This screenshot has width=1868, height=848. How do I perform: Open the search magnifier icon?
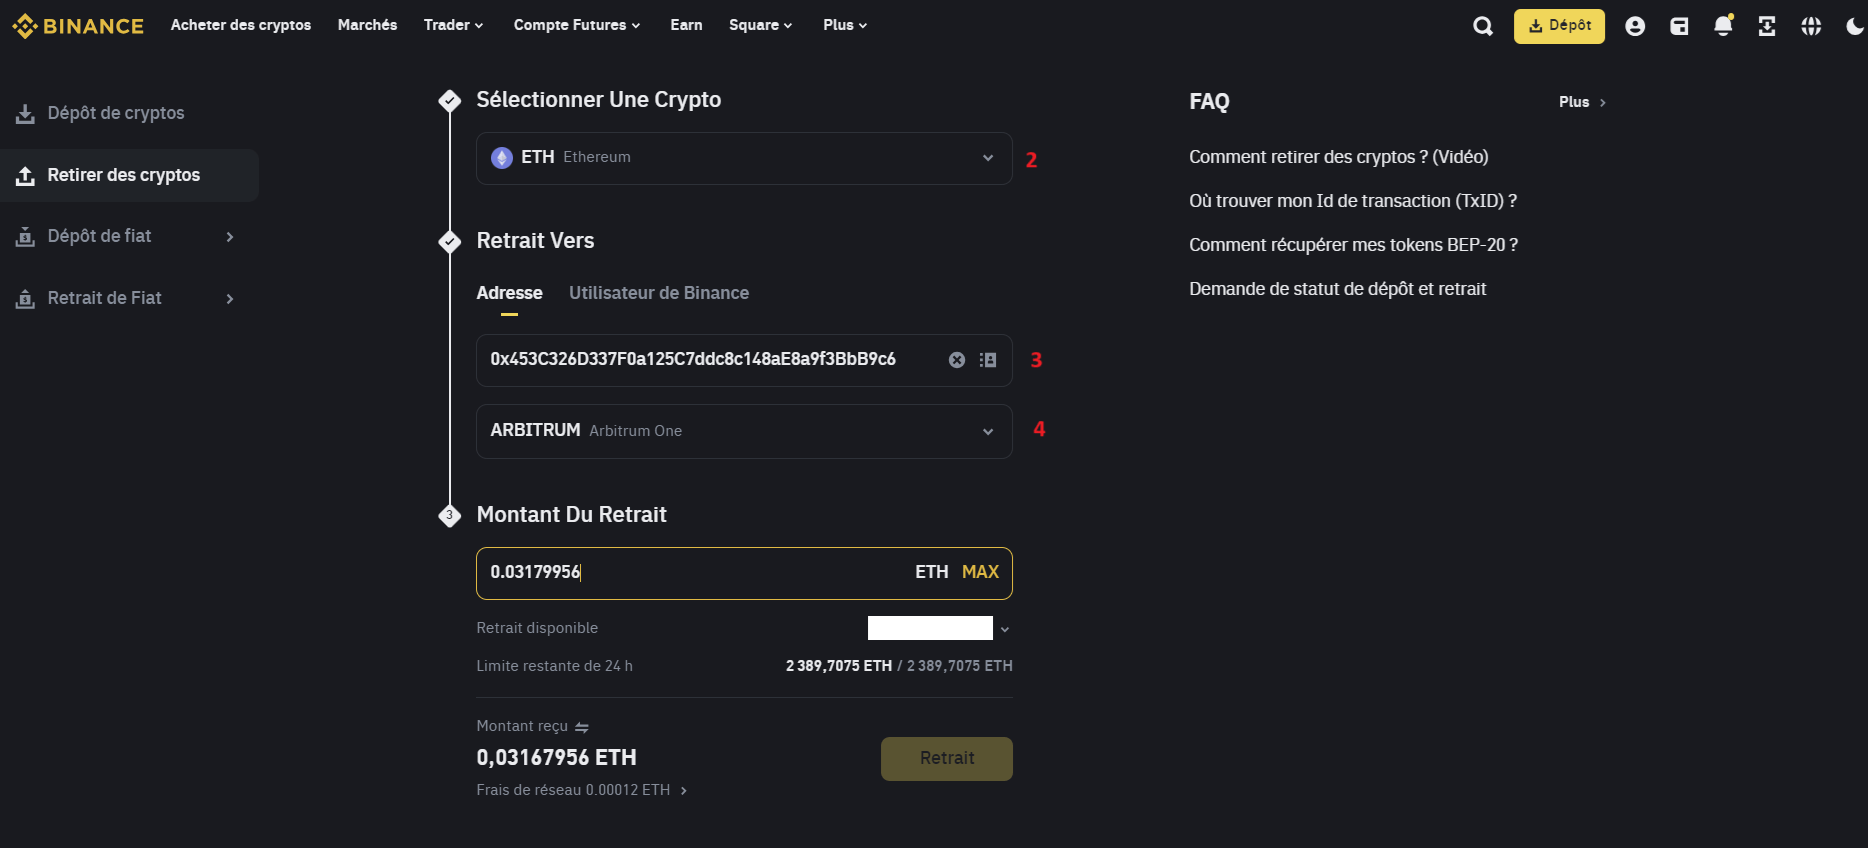pyautogui.click(x=1483, y=26)
